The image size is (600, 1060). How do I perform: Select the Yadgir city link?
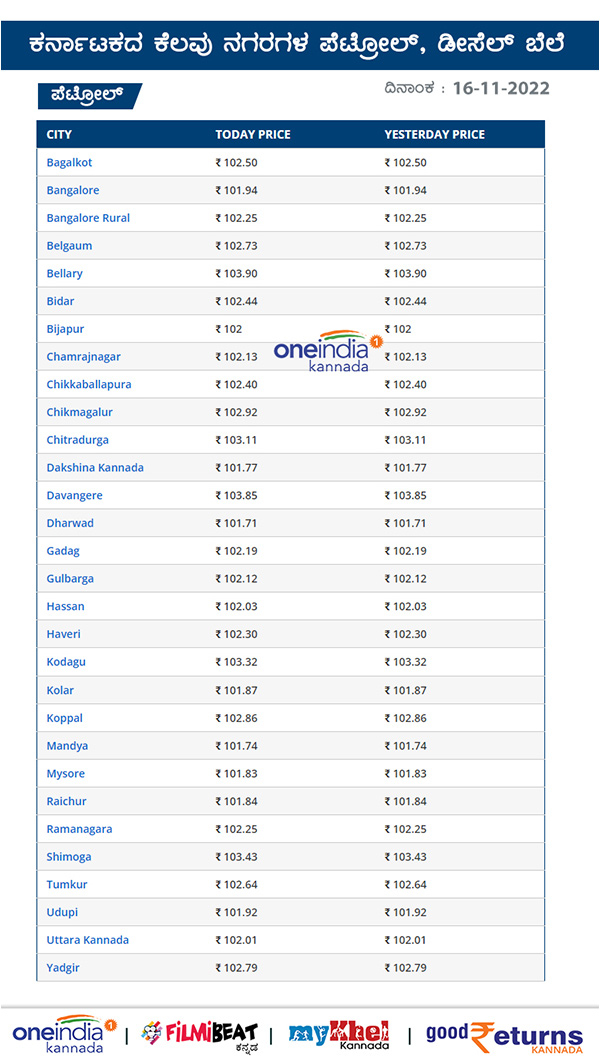tap(63, 968)
